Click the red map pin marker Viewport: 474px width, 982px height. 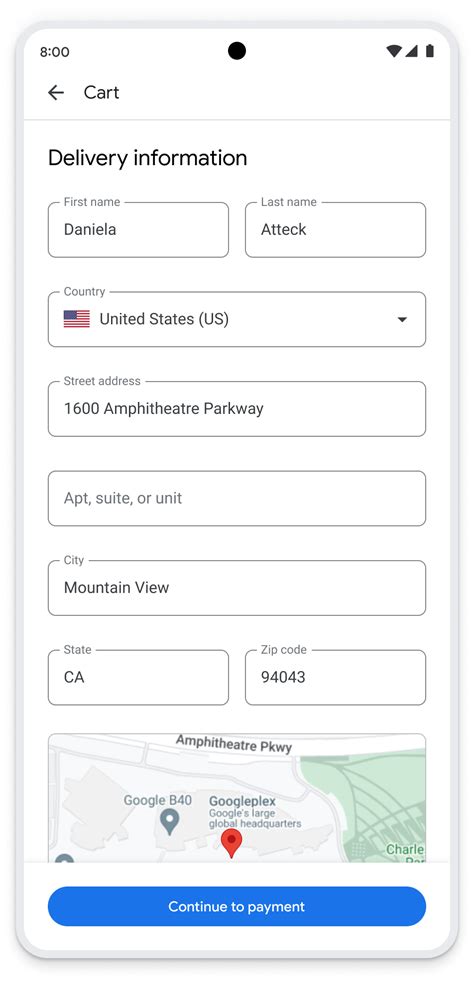[x=232, y=843]
